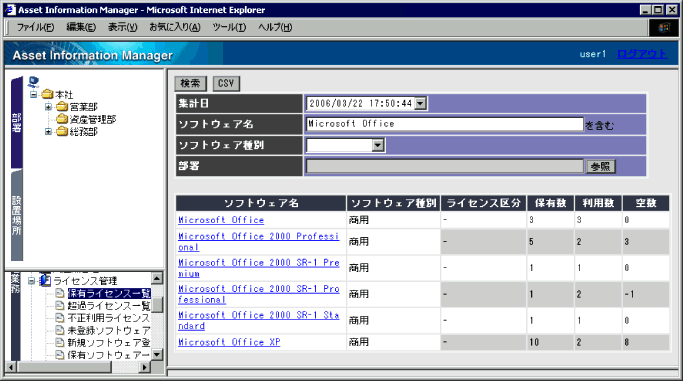Screen dimensions: 683x381
Task: Open the お気に入り(A) menu
Action: pos(175,27)
